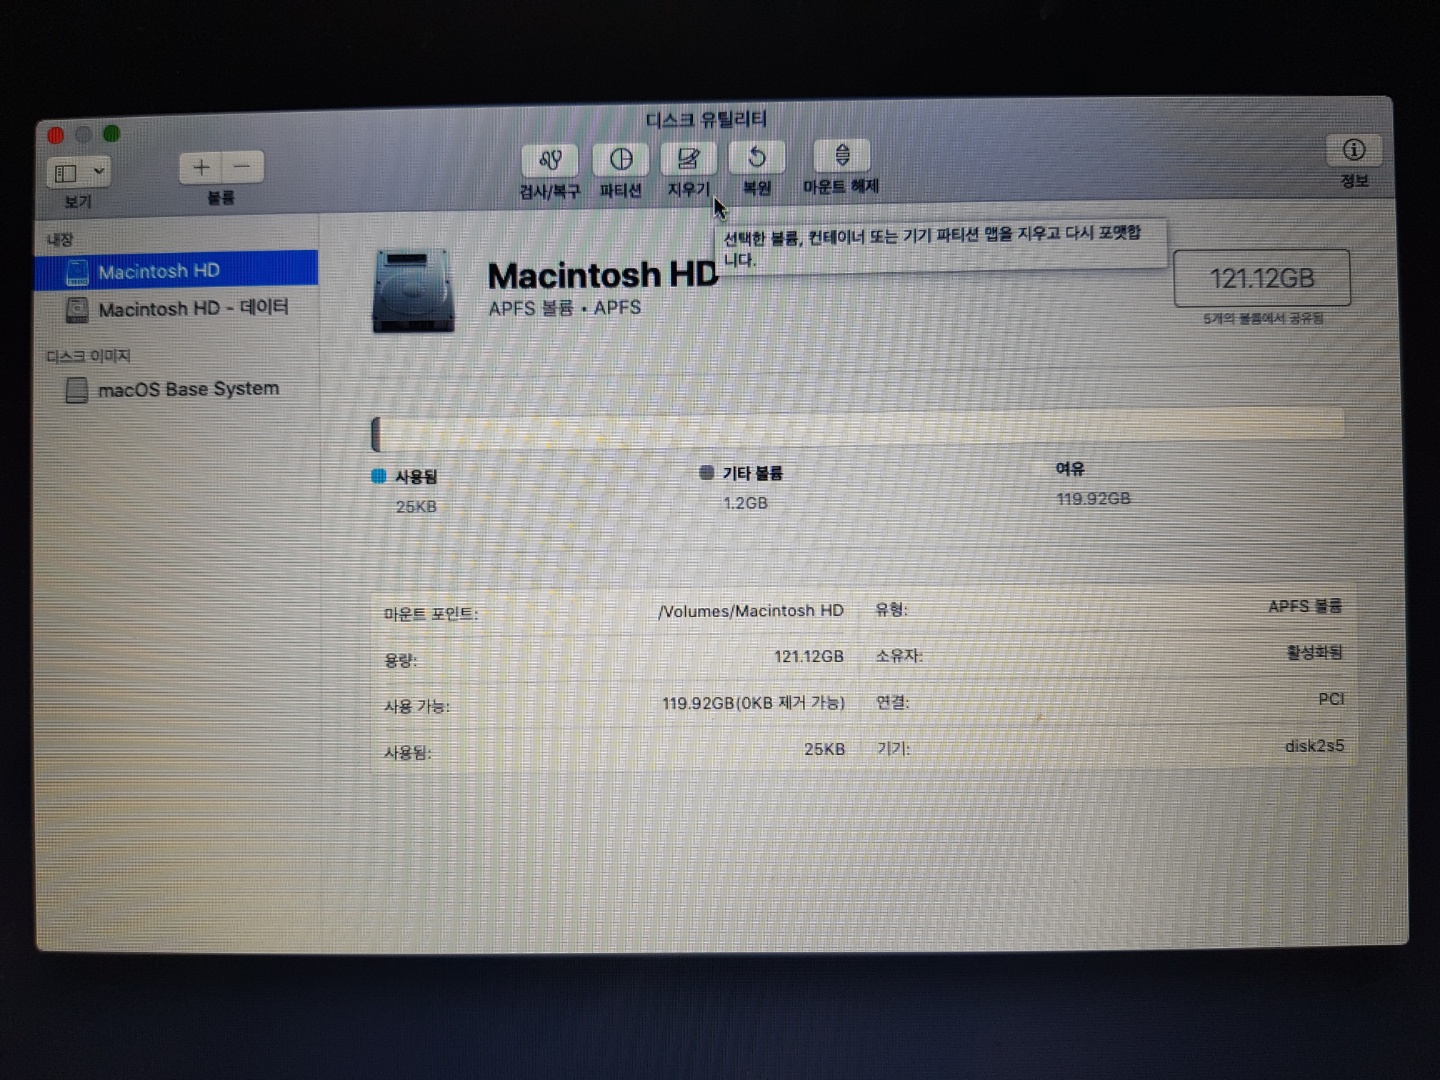Select Macintosh HD in the sidebar
Image resolution: width=1440 pixels, height=1080 pixels.
(x=176, y=270)
